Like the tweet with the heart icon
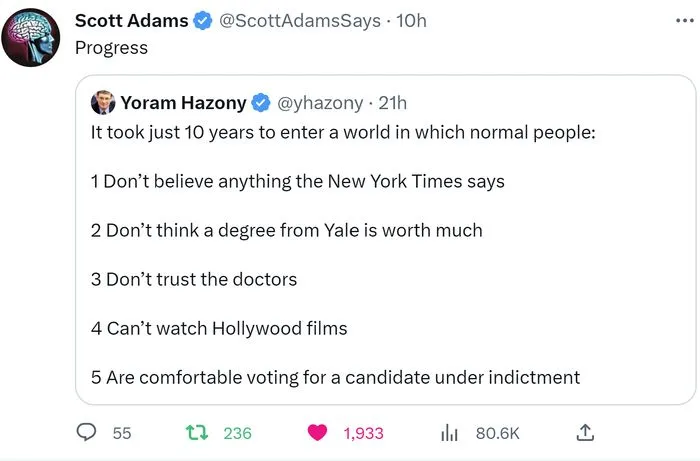Image resolution: width=700 pixels, height=461 pixels. (319, 433)
